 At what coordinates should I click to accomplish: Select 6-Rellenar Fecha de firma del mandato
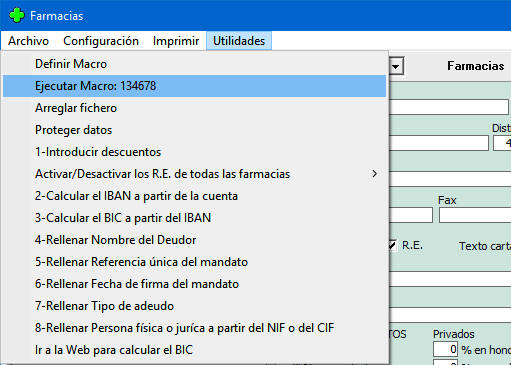195,284
